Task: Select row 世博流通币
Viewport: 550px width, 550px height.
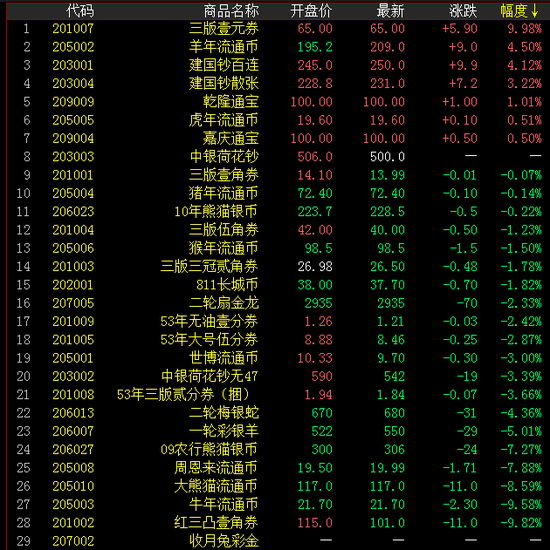Action: (x=278, y=358)
